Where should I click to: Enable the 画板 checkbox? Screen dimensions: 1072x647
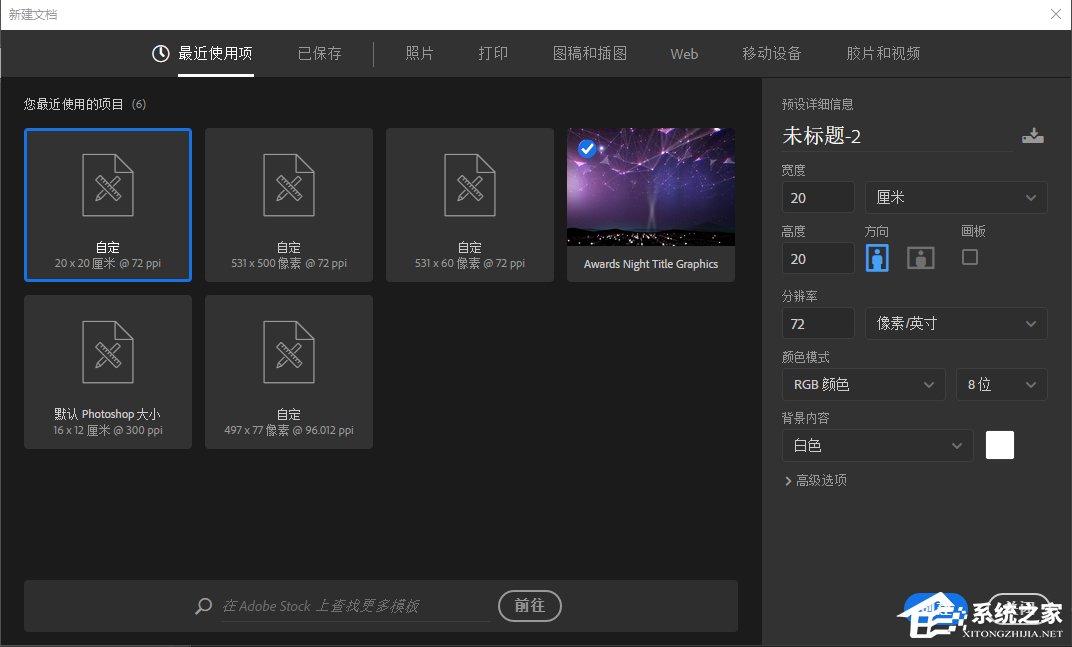pyautogui.click(x=969, y=257)
